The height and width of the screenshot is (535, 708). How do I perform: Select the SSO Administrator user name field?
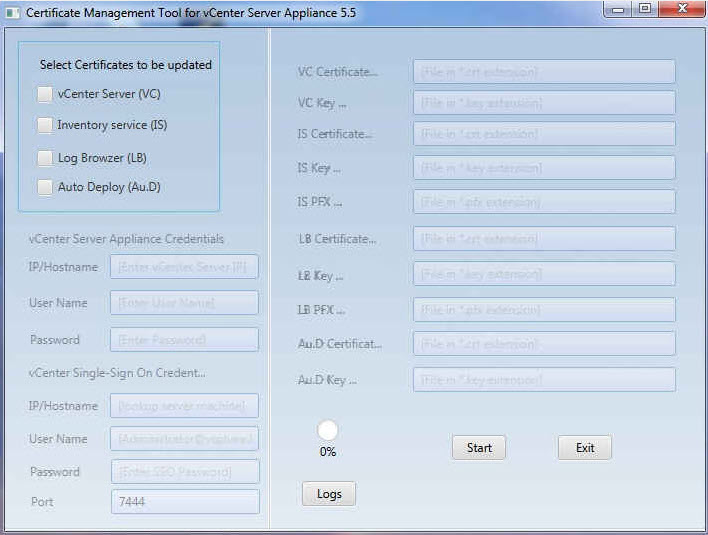tap(184, 439)
